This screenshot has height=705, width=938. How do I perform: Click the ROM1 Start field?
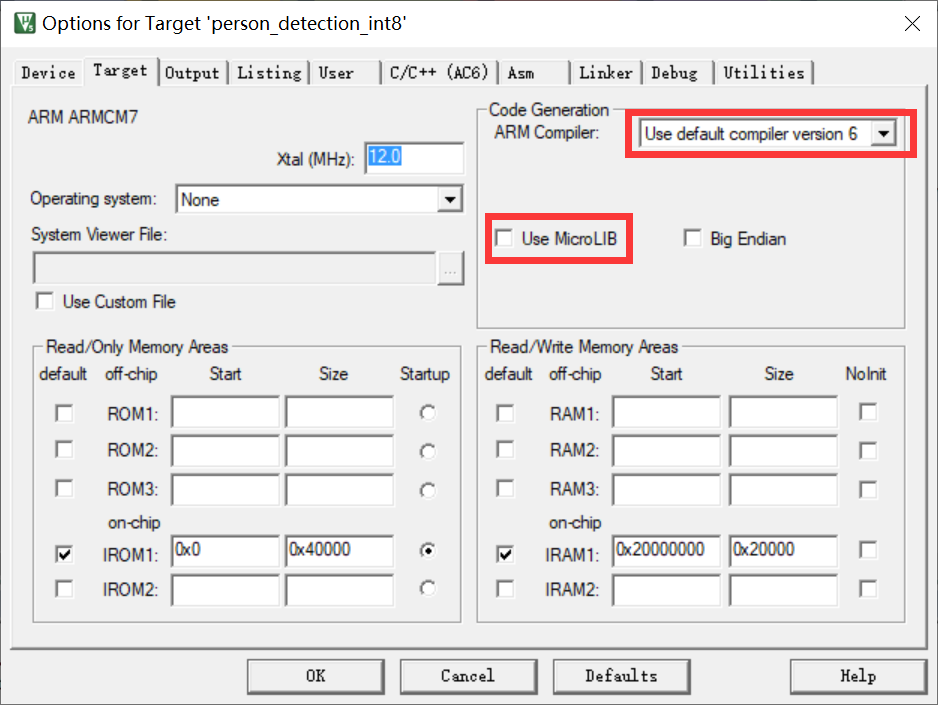tap(226, 411)
